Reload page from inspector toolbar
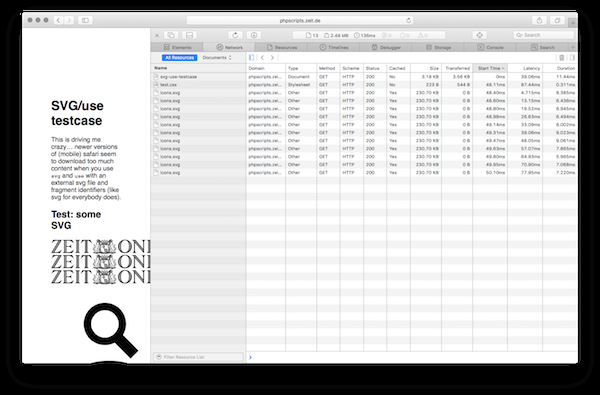Image resolution: width=600 pixels, height=395 pixels. tap(235, 35)
